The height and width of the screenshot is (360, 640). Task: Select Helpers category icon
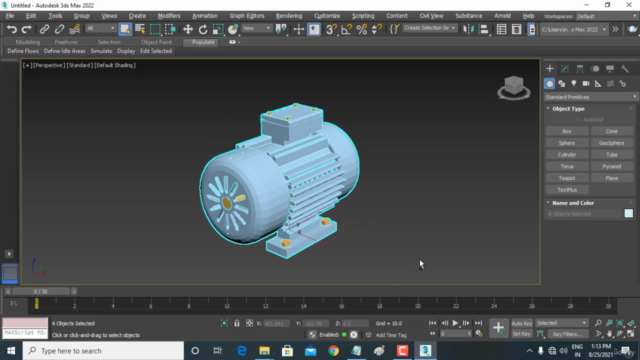point(598,84)
